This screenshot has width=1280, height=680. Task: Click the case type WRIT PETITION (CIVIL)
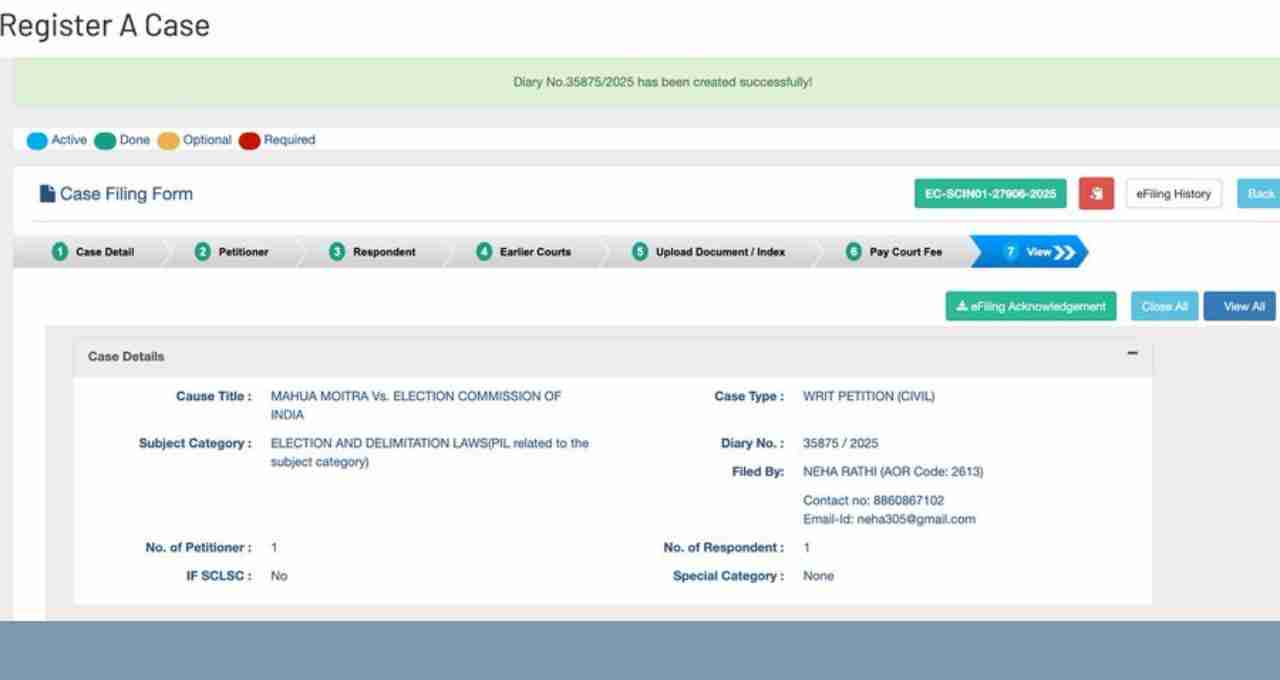click(869, 396)
